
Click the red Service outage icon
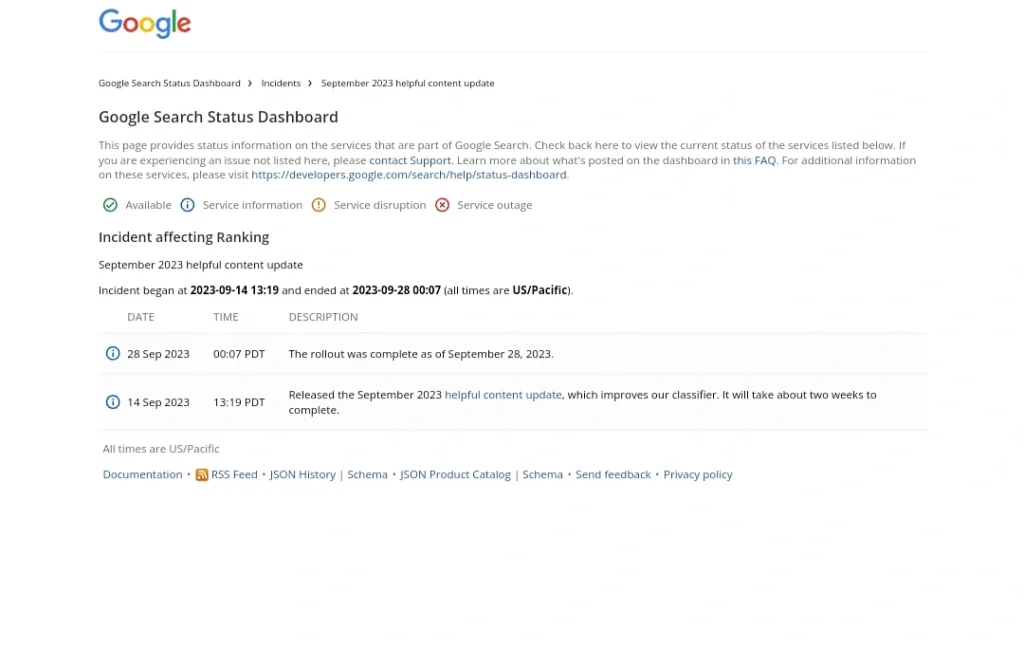click(442, 205)
